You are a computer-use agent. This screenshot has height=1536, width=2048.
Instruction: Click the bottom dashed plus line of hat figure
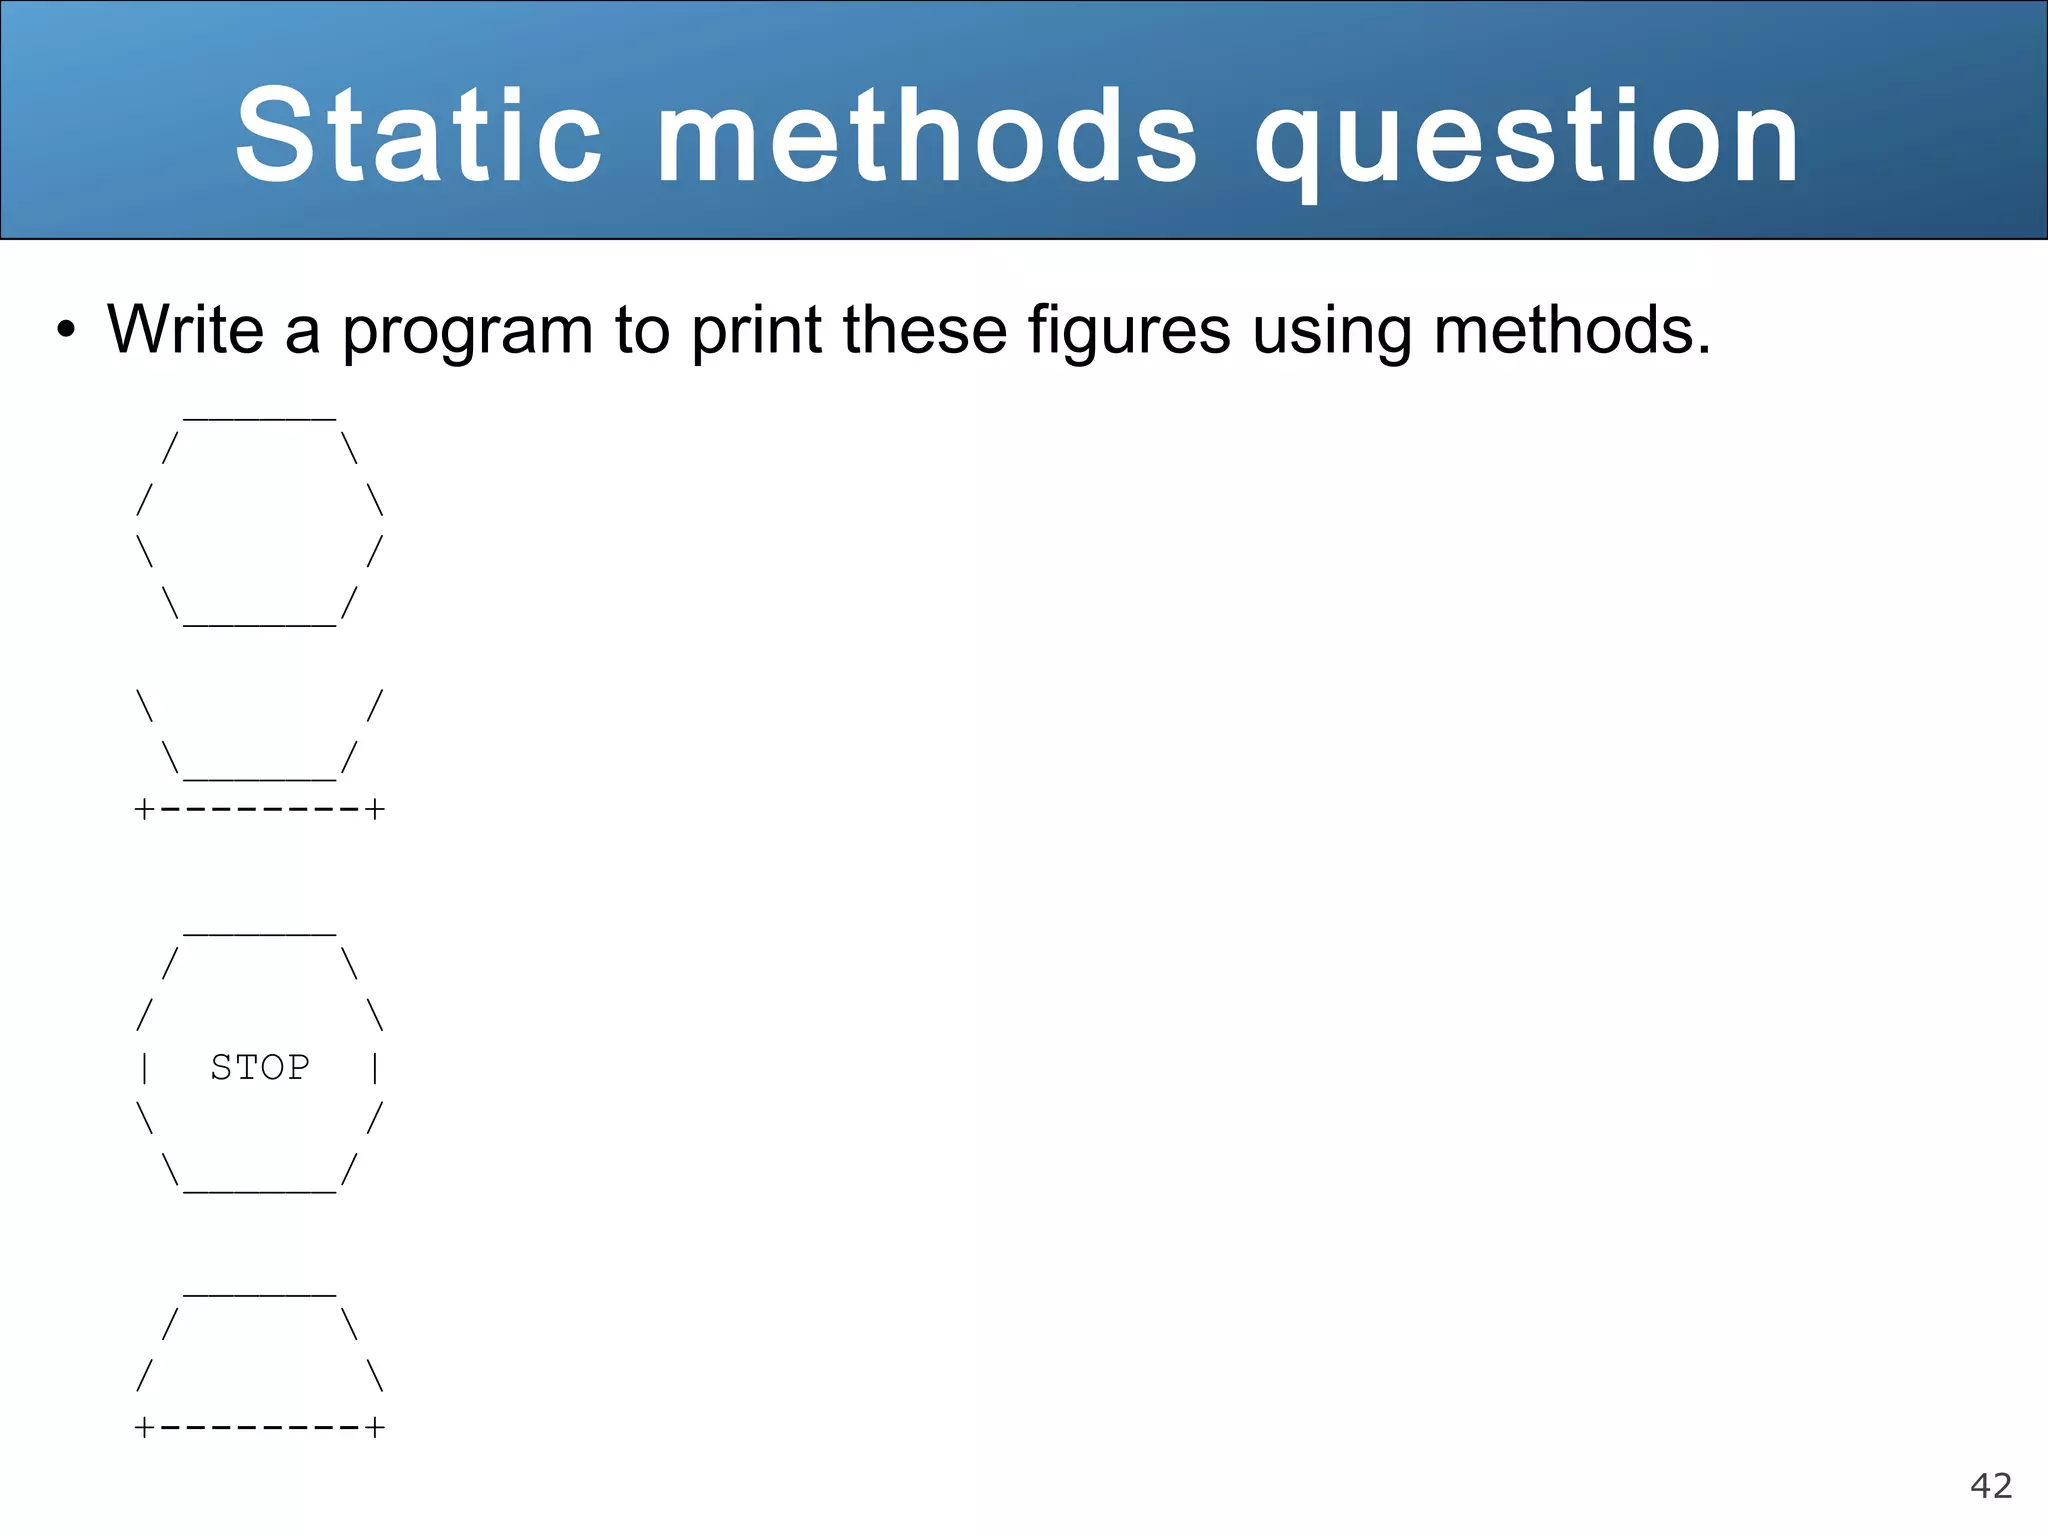coord(260,1426)
